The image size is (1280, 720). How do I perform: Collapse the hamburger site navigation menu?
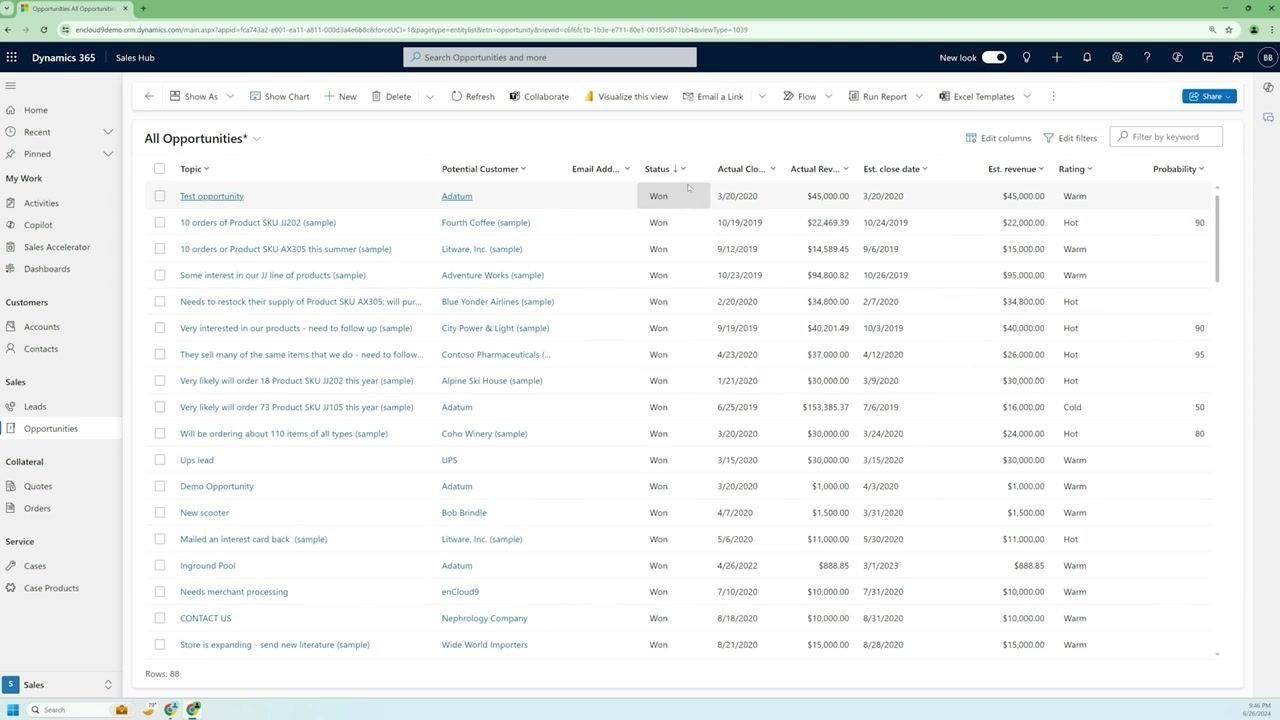[x=10, y=86]
